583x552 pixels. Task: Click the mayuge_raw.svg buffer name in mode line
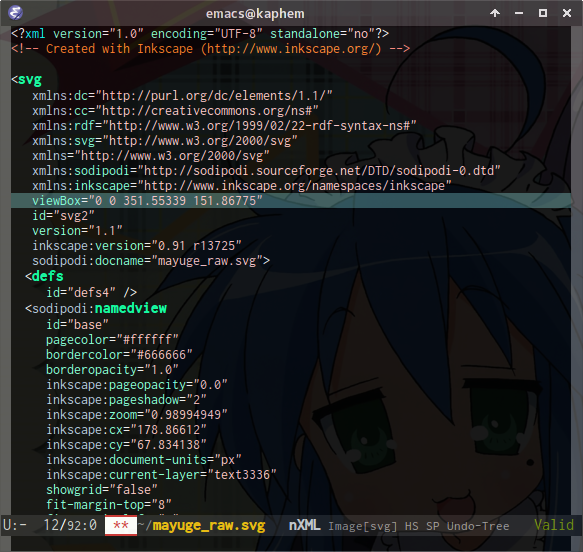(209, 526)
